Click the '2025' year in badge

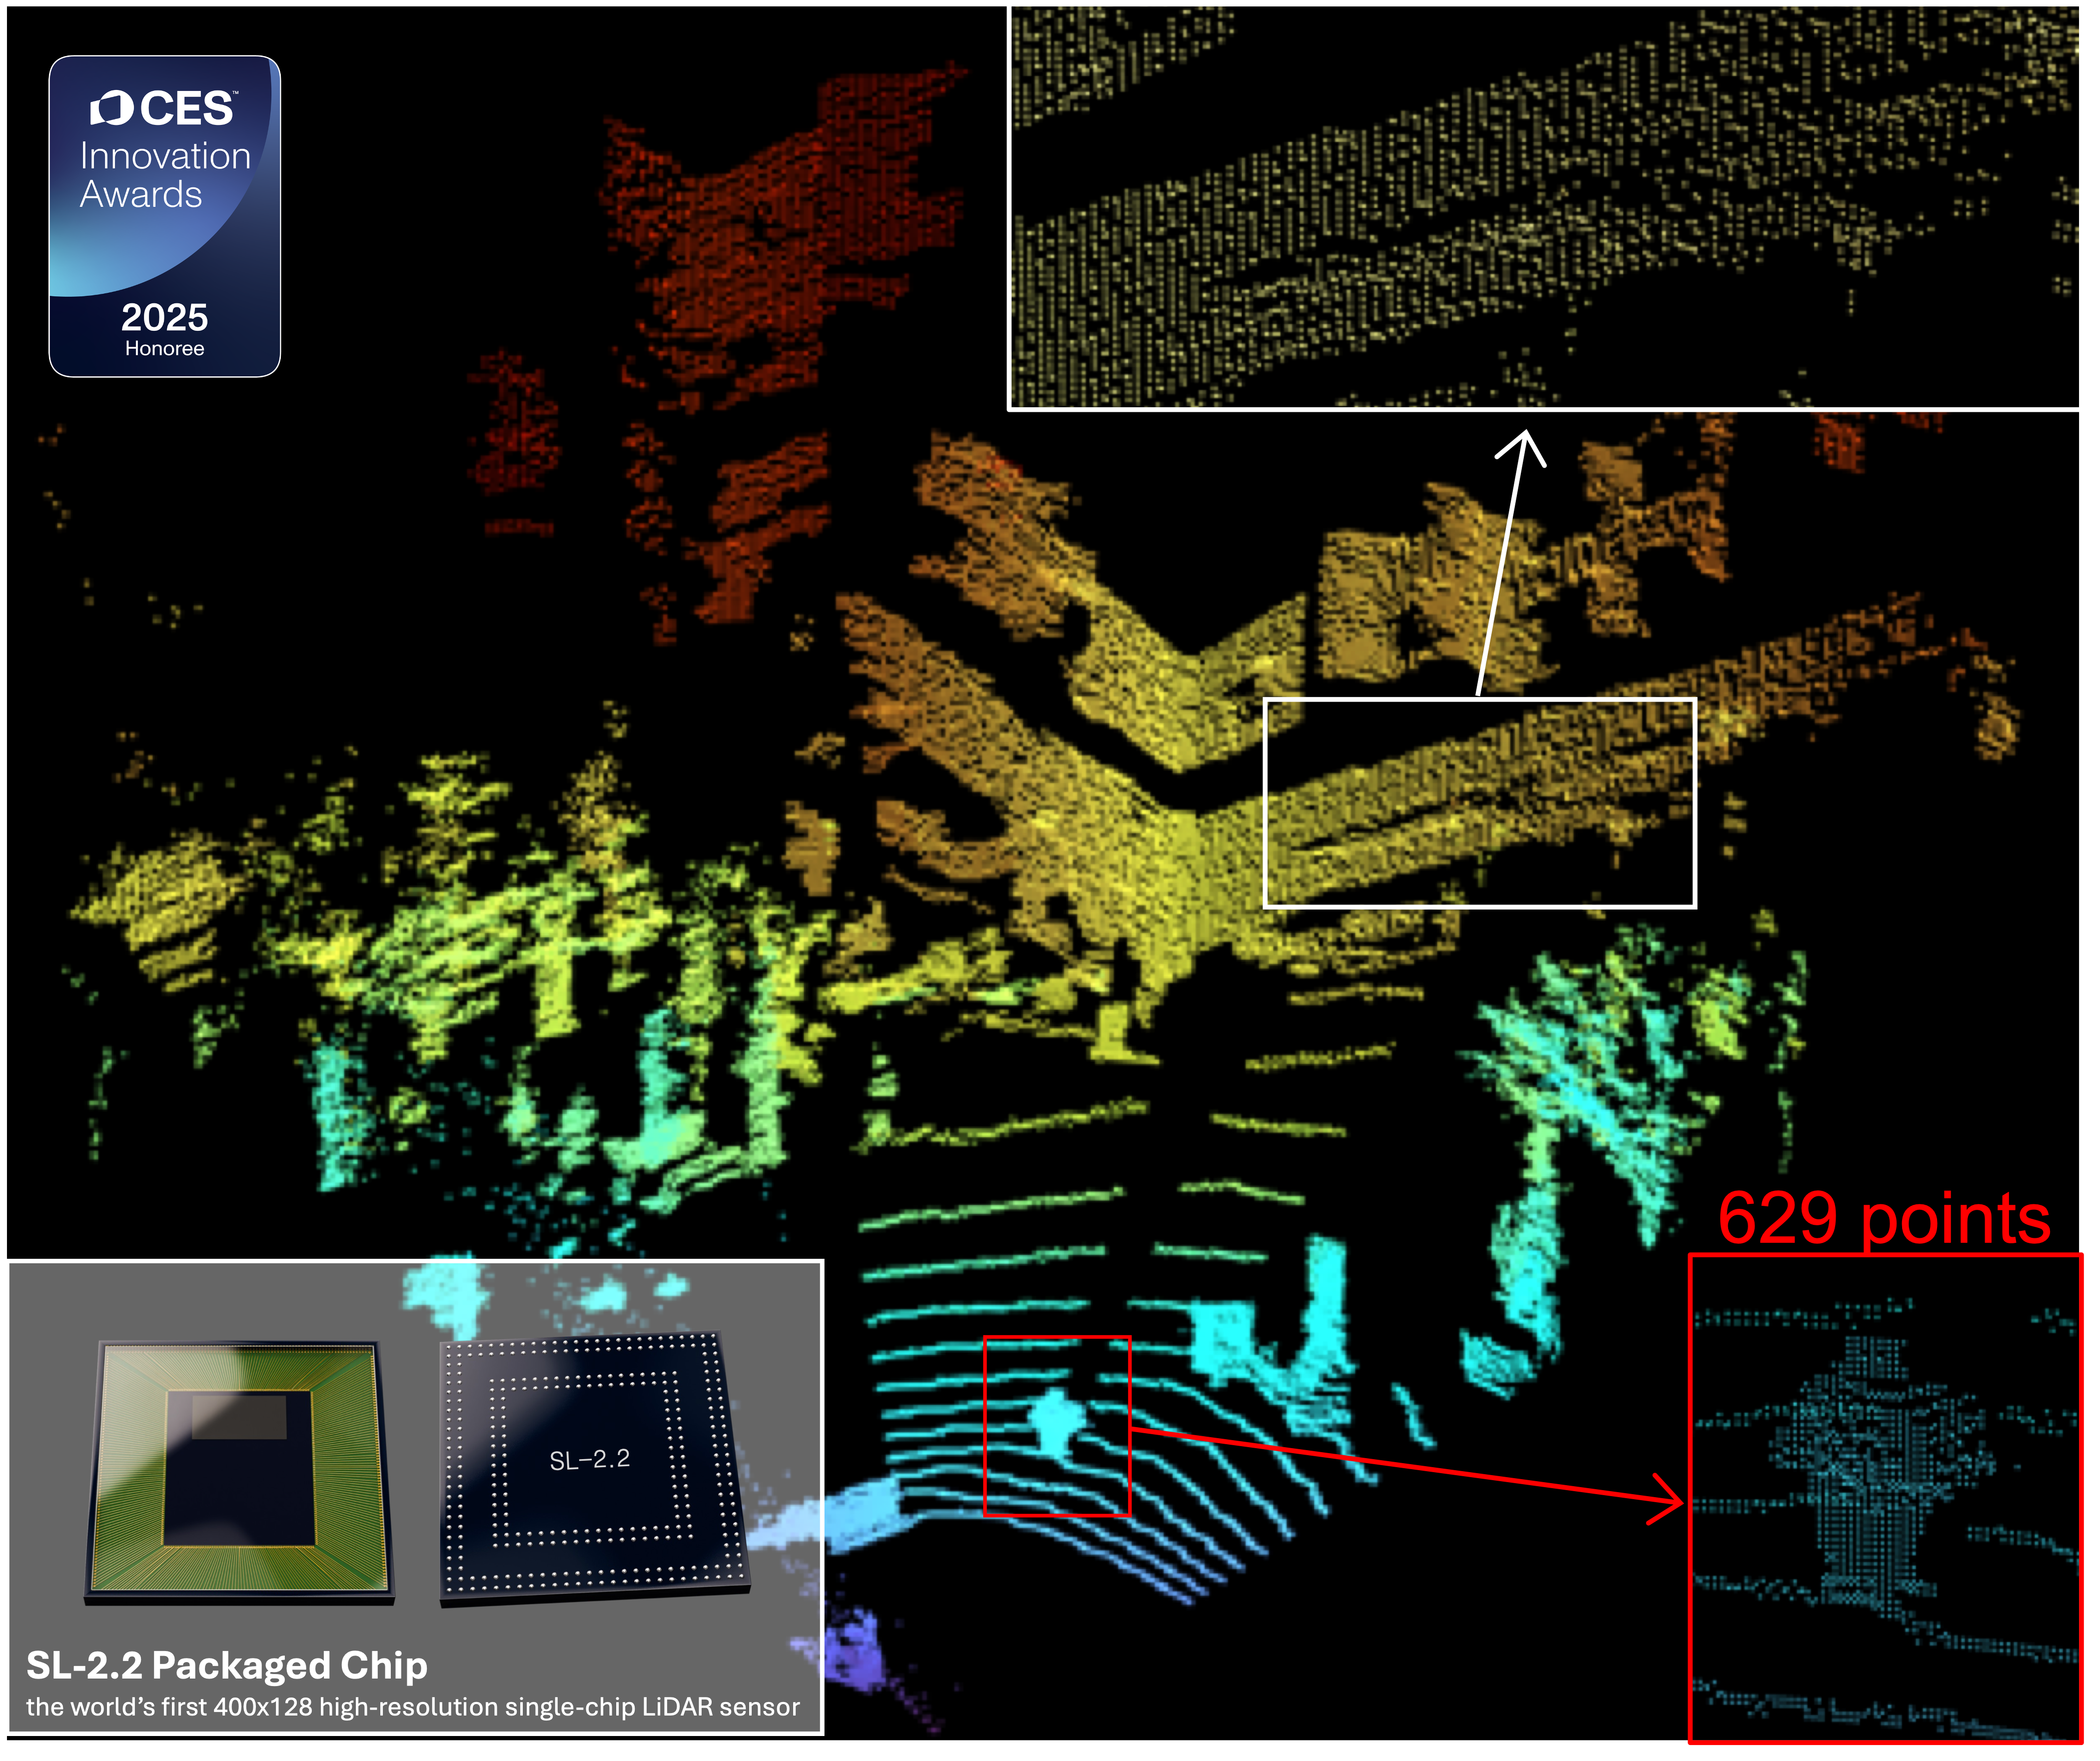tap(165, 318)
